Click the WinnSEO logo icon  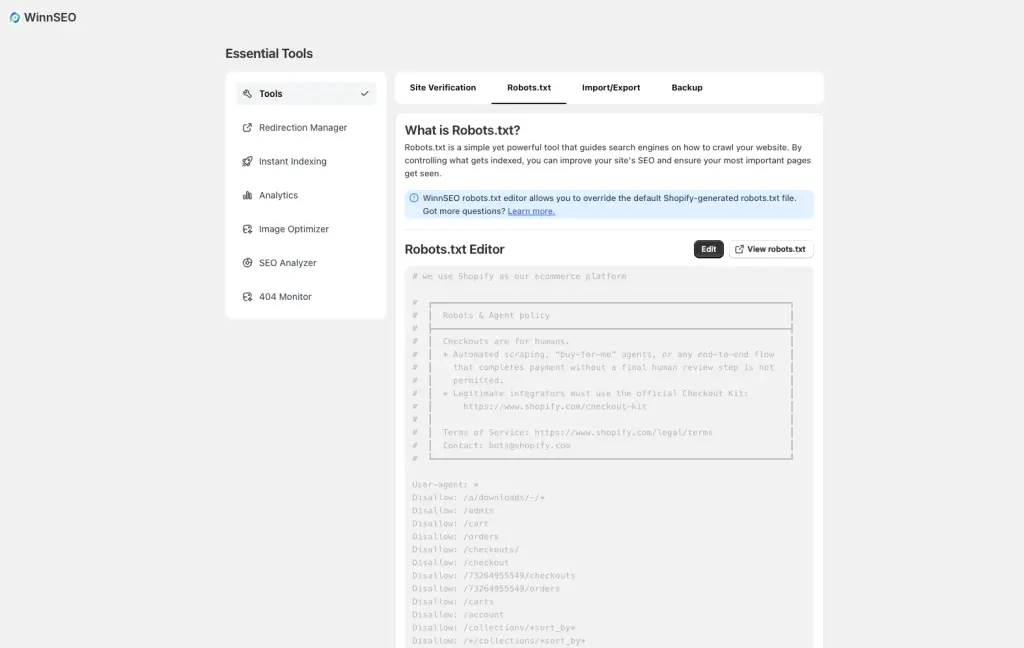tap(14, 18)
